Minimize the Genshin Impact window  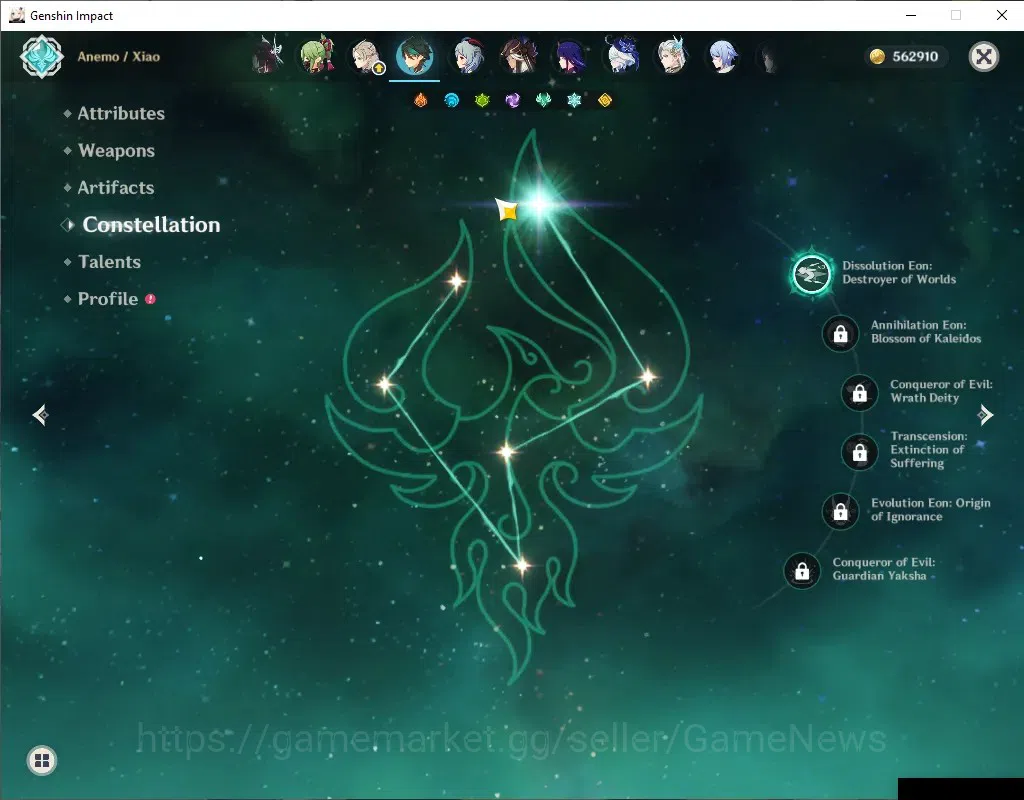coord(911,15)
